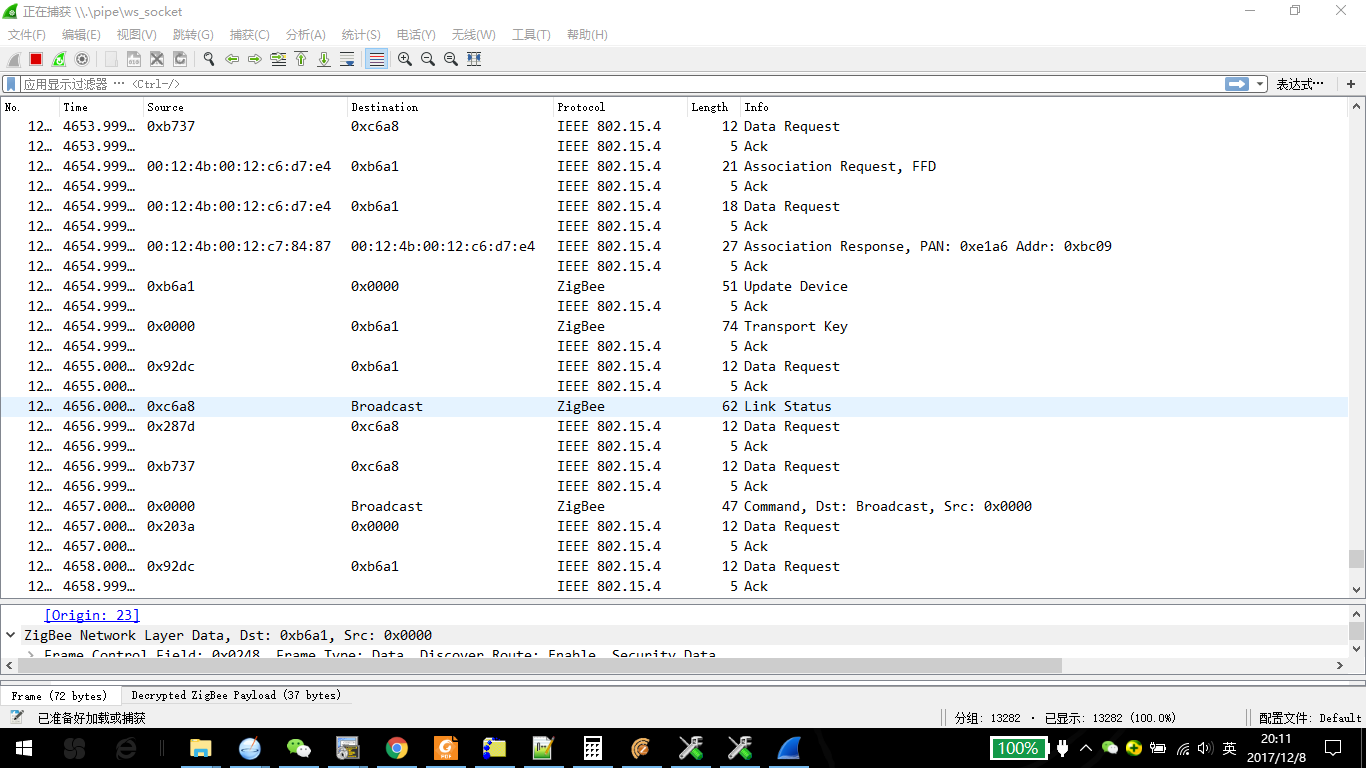
Task: Open WeChat from the taskbar
Action: click(x=299, y=748)
